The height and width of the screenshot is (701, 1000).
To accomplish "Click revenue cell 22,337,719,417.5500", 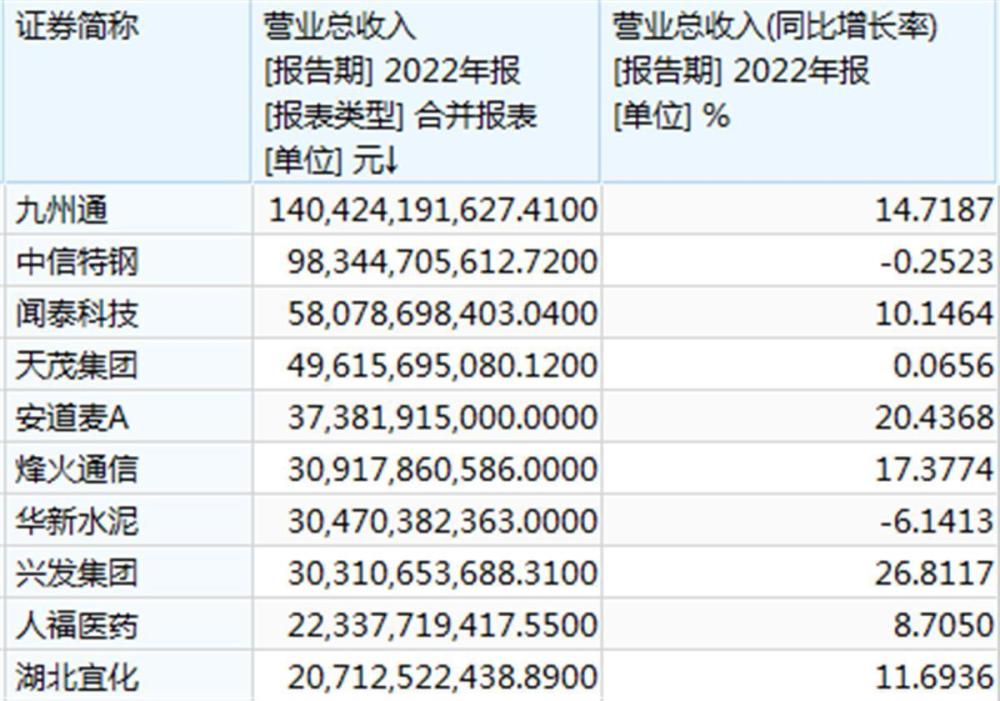I will tap(427, 625).
